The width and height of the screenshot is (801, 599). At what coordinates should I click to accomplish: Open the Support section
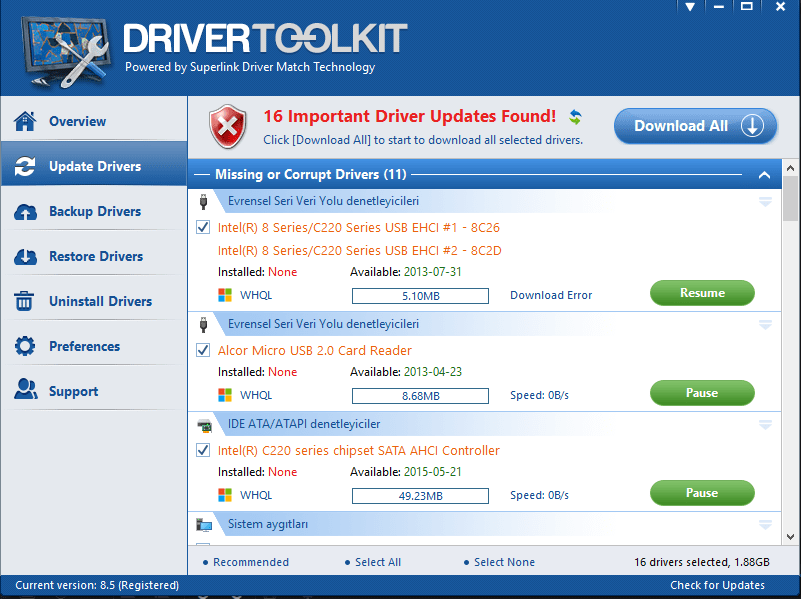pyautogui.click(x=95, y=391)
